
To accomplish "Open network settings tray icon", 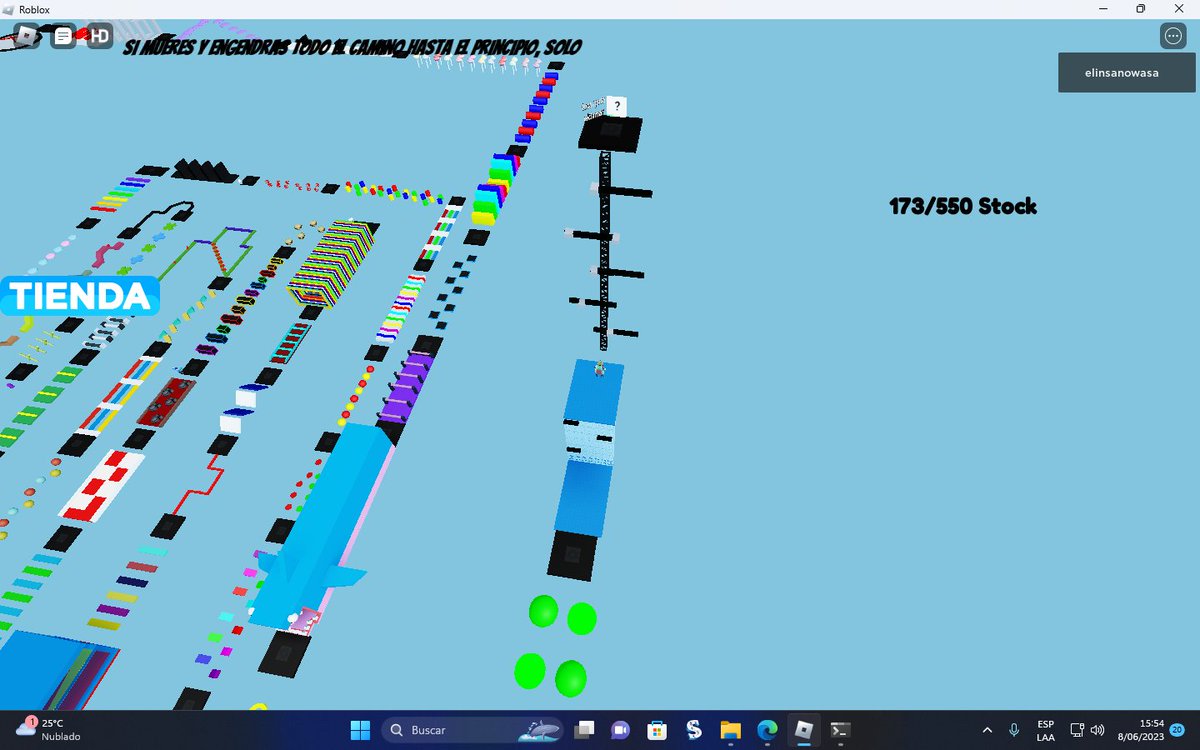I will 1077,730.
